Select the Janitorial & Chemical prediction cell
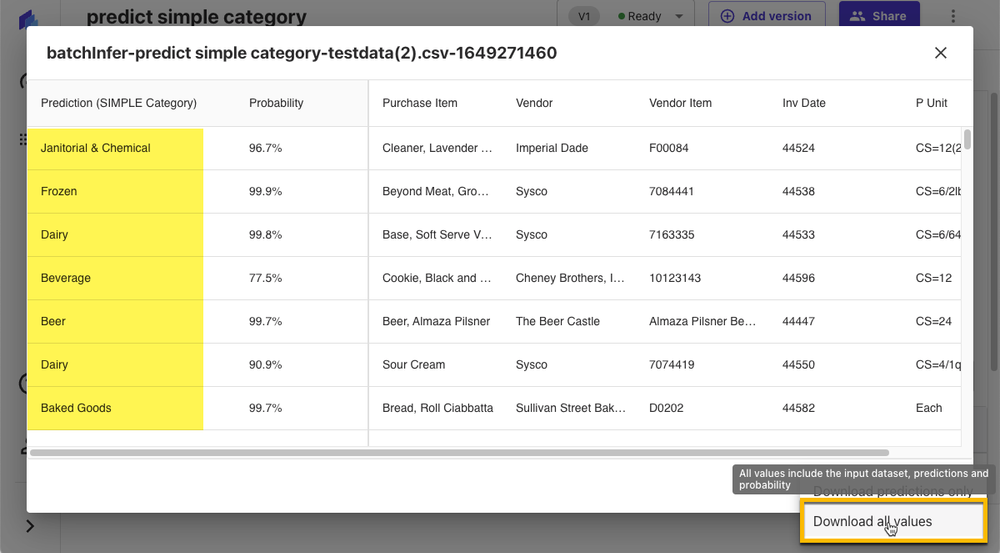1000x553 pixels. pos(115,148)
